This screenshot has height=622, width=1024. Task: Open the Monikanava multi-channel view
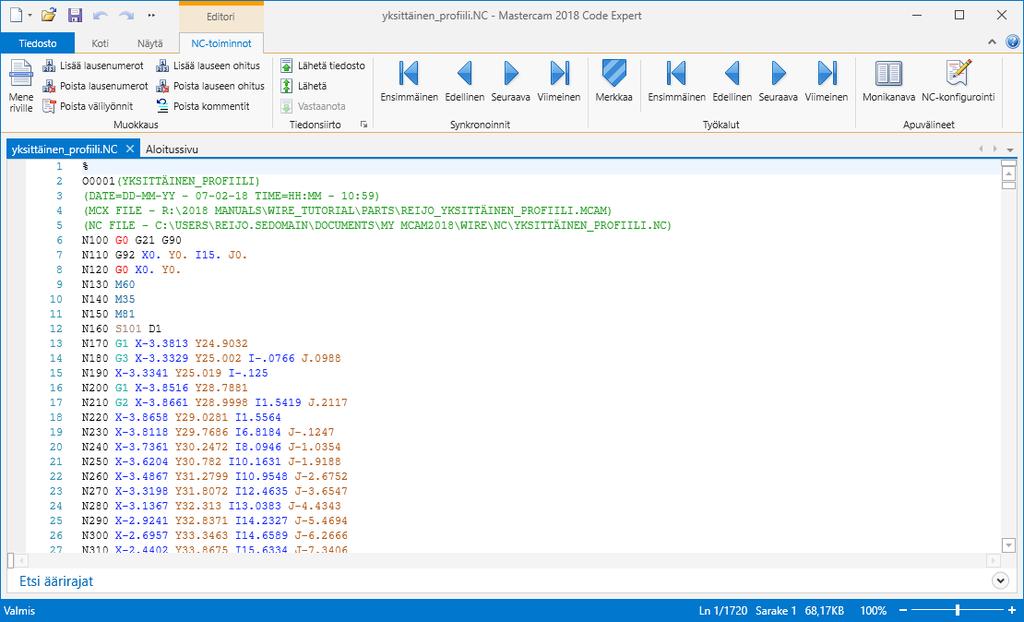pos(889,81)
